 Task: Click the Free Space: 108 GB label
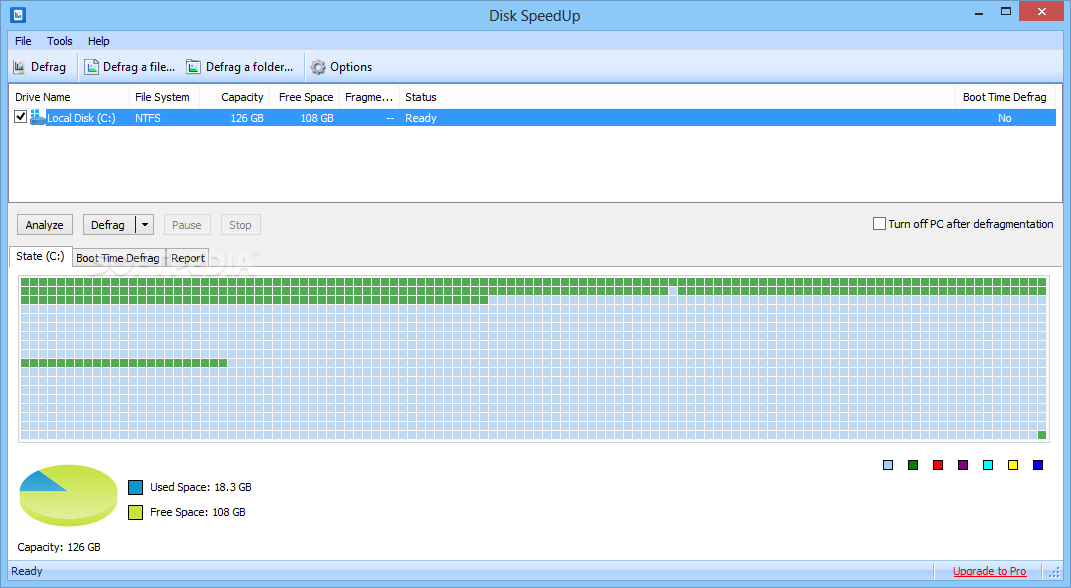197,512
